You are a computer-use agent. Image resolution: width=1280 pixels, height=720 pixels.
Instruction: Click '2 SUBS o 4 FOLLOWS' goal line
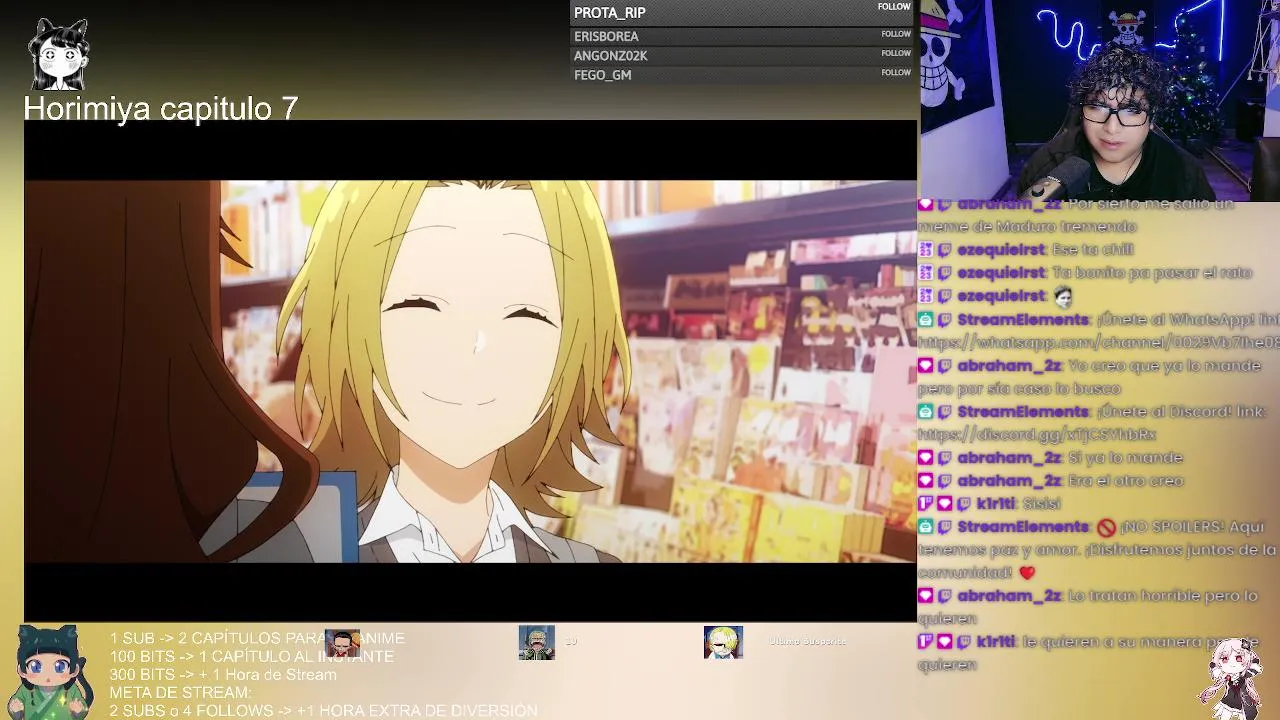point(323,710)
